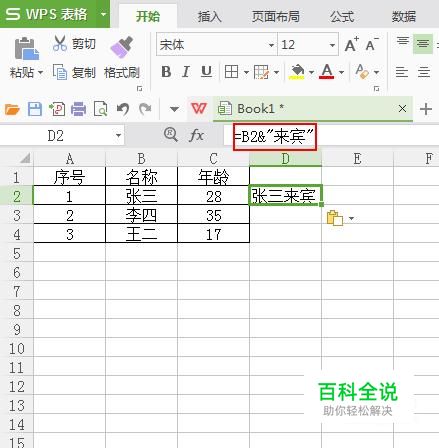Align text to vertical middle

[x=423, y=44]
